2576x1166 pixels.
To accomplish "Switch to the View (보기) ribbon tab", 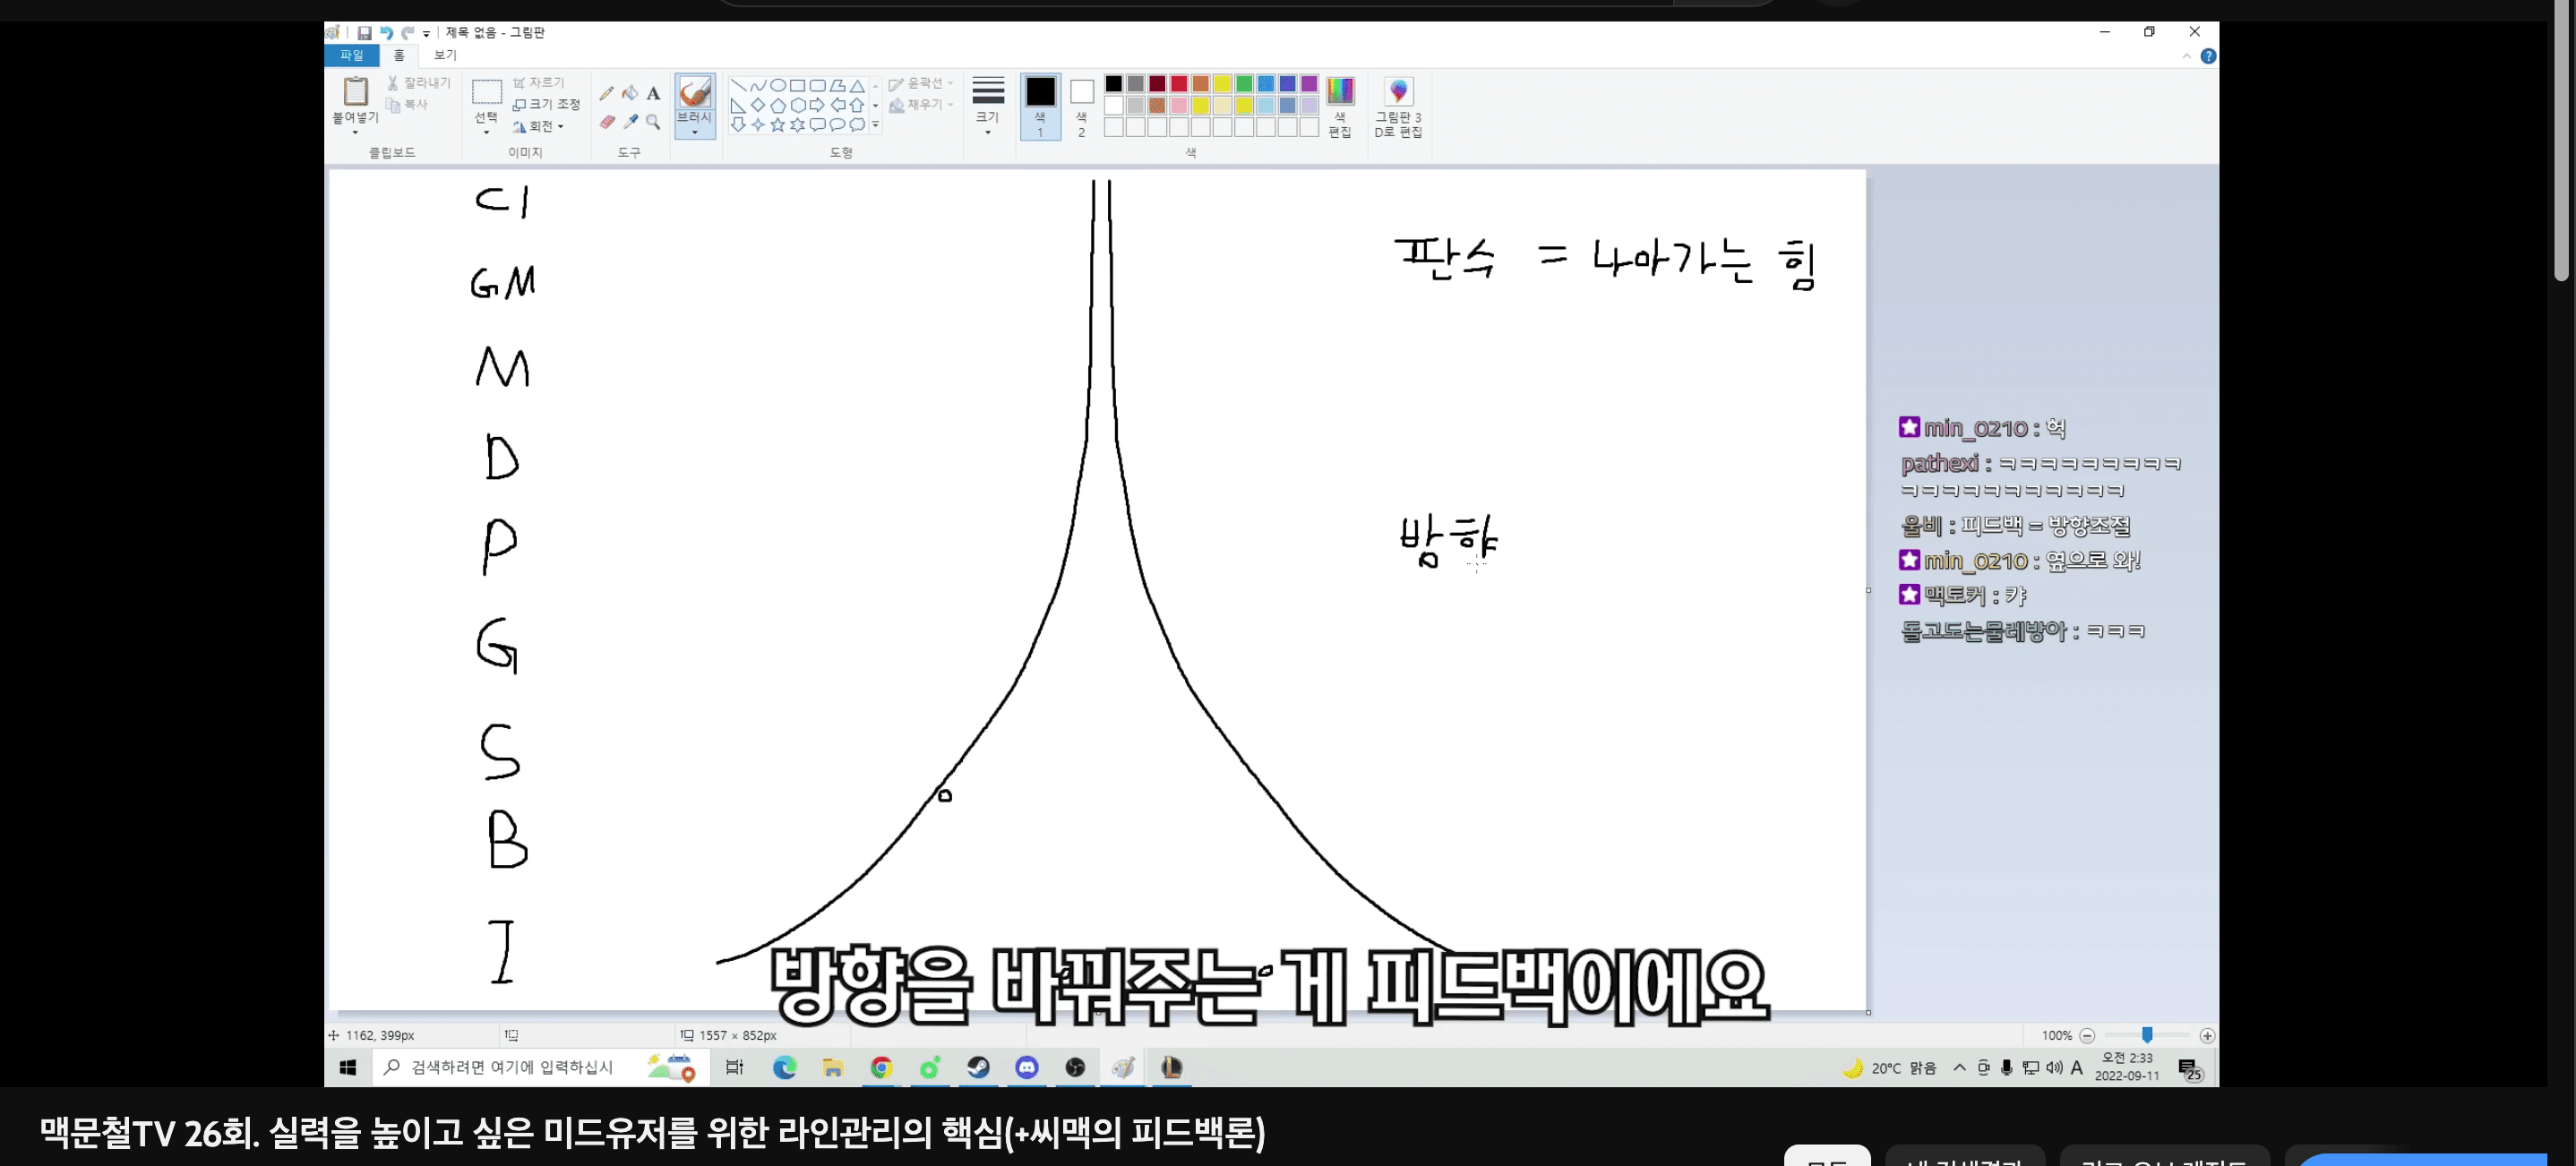I will point(445,56).
